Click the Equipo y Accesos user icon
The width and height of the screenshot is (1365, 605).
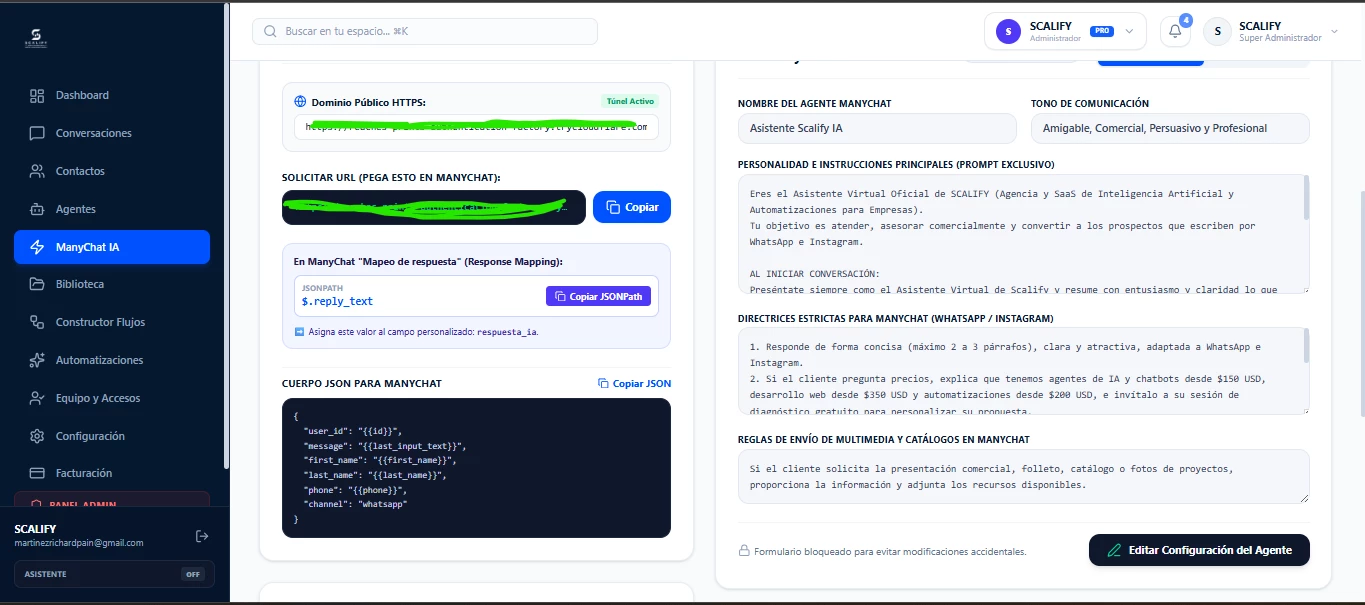pos(37,398)
